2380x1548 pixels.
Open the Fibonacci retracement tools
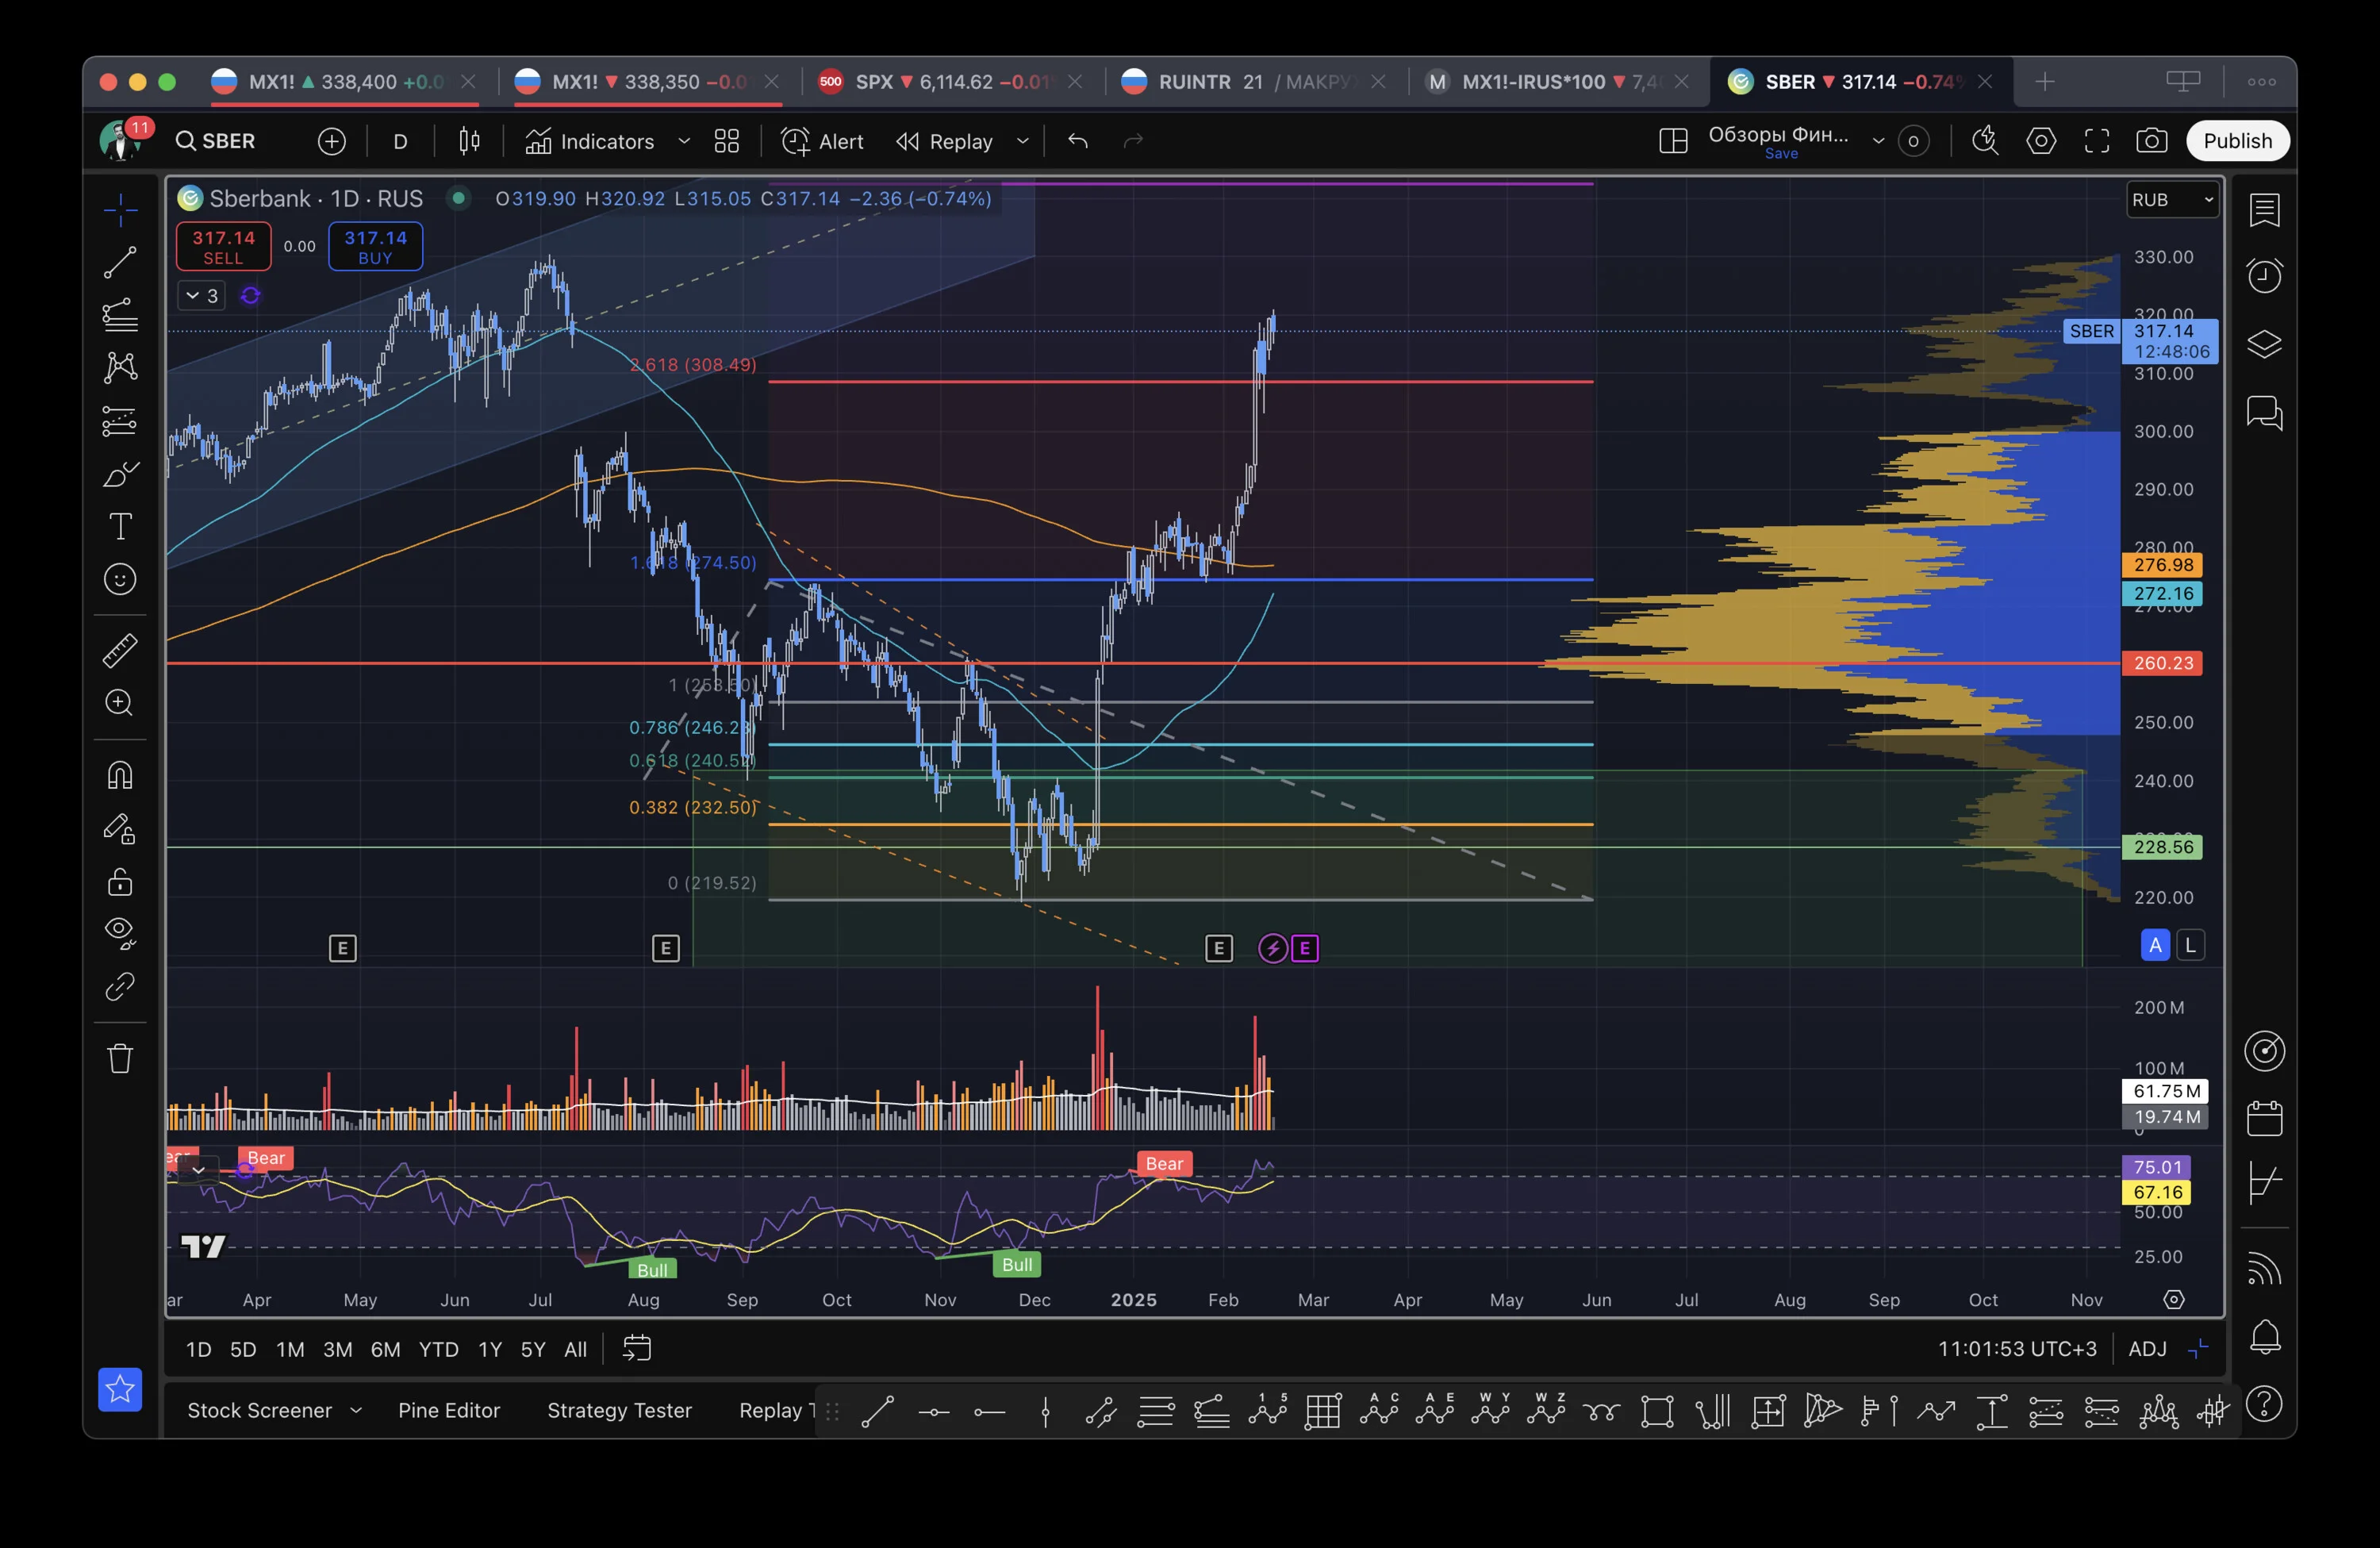(120, 316)
